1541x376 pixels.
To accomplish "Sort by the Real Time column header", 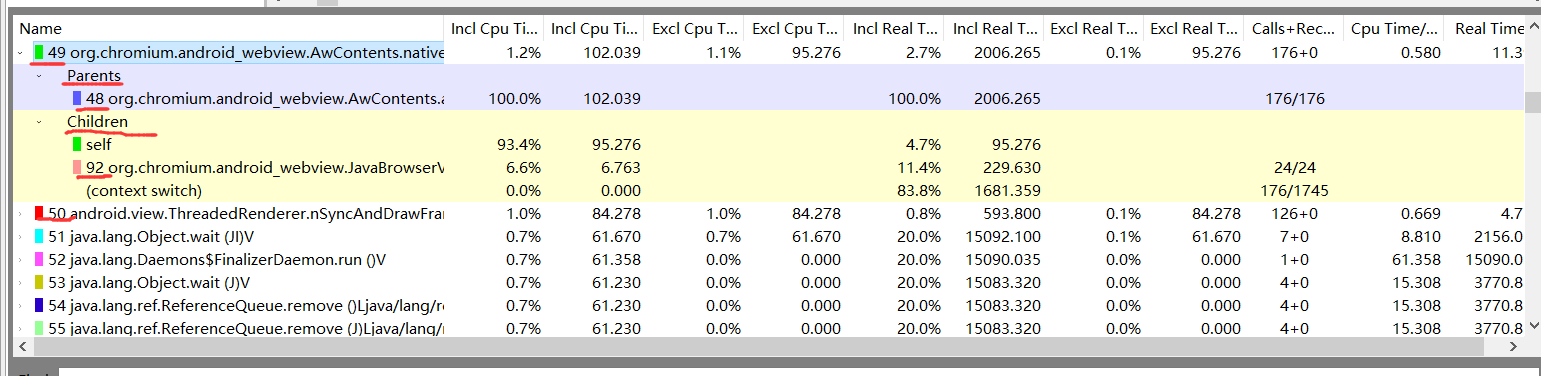I will [x=1484, y=29].
